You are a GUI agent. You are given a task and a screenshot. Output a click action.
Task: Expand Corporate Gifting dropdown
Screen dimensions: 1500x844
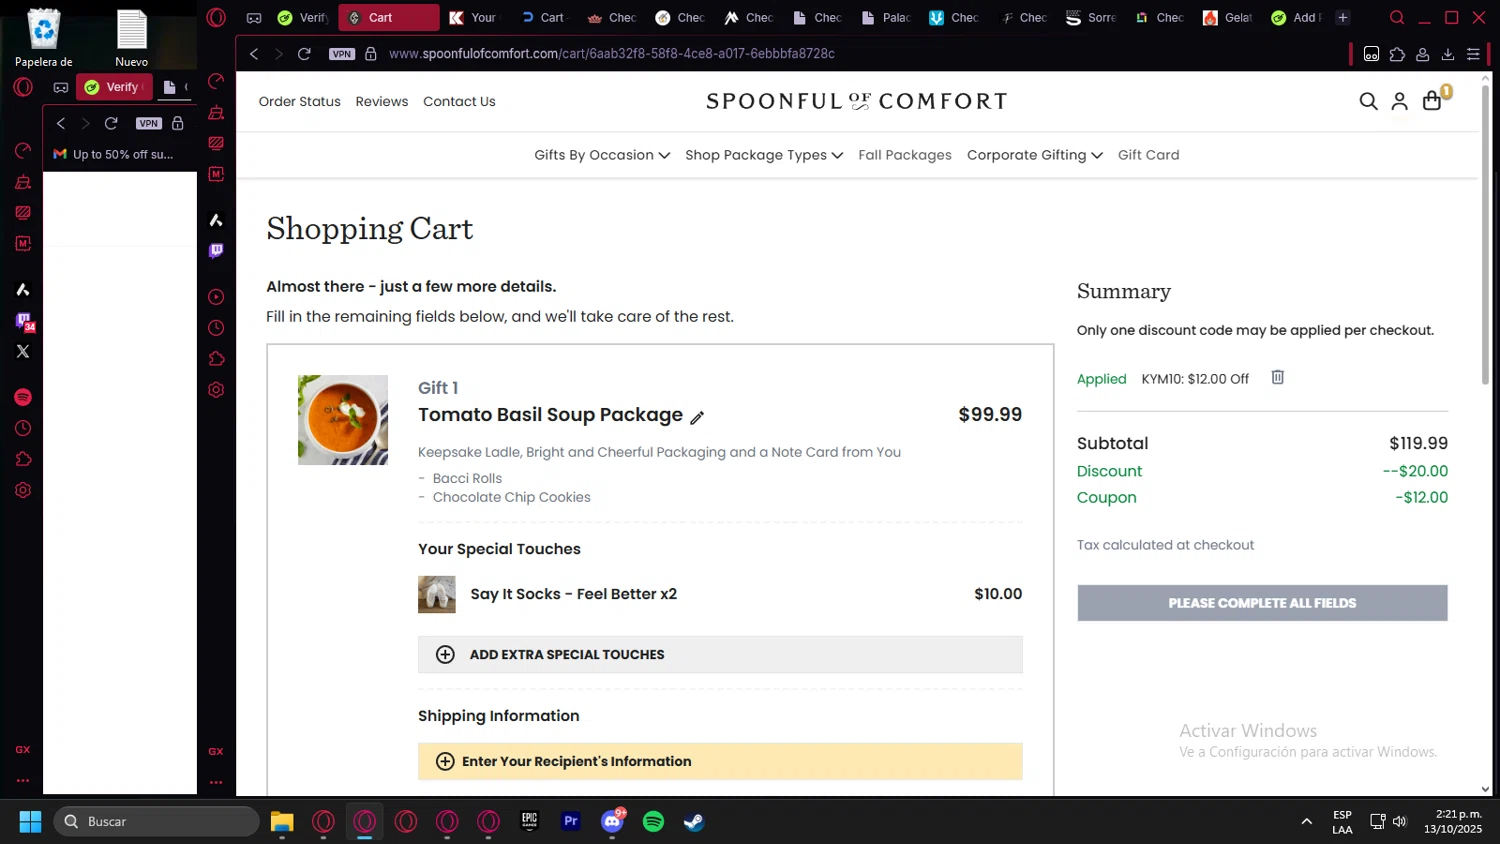(1035, 155)
